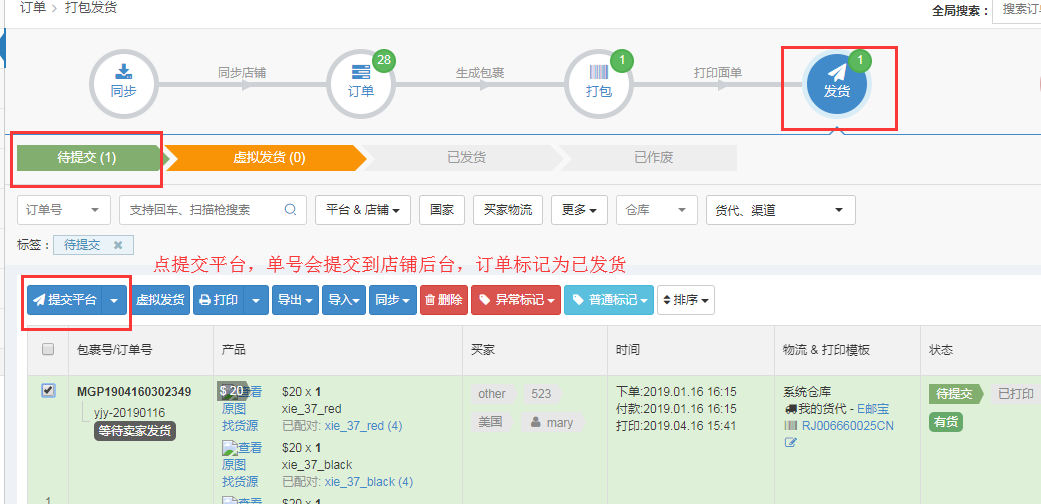Switch to the 已发货 tab
Image resolution: width=1041 pixels, height=504 pixels.
(466, 158)
